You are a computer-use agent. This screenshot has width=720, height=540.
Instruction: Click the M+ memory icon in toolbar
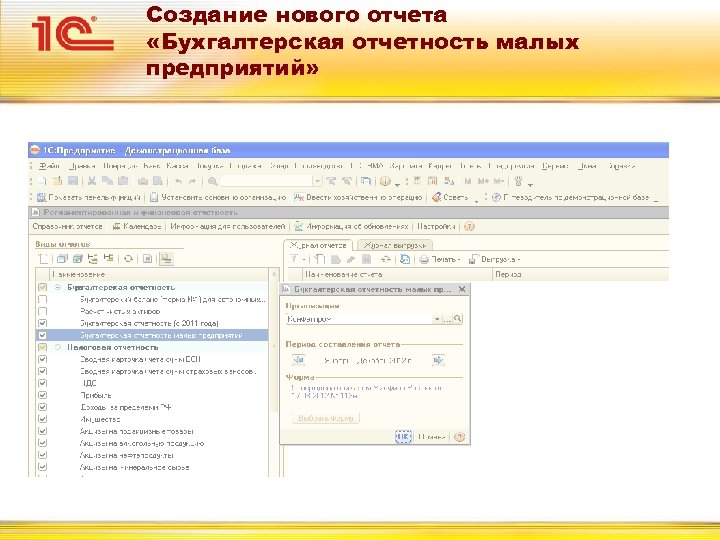tap(483, 181)
